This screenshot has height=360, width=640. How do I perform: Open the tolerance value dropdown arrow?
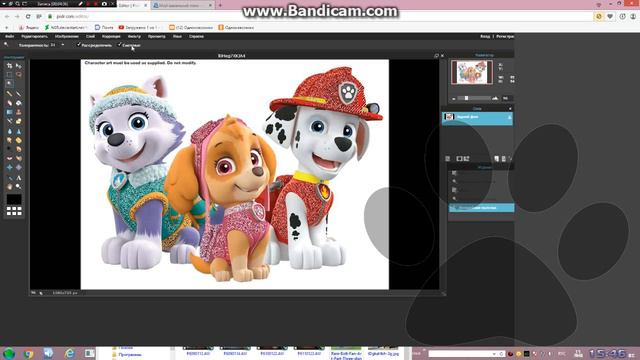[62, 45]
